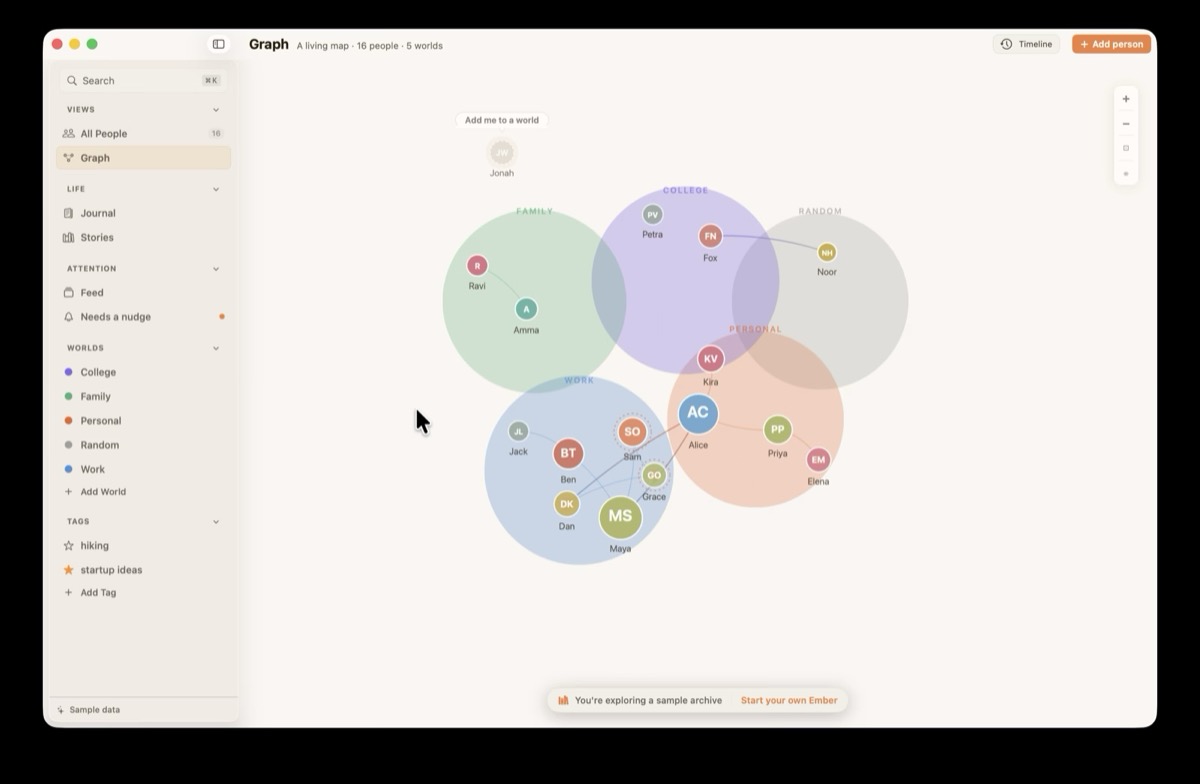Viewport: 1200px width, 784px height.
Task: Select Dan's DK node
Action: coord(567,504)
